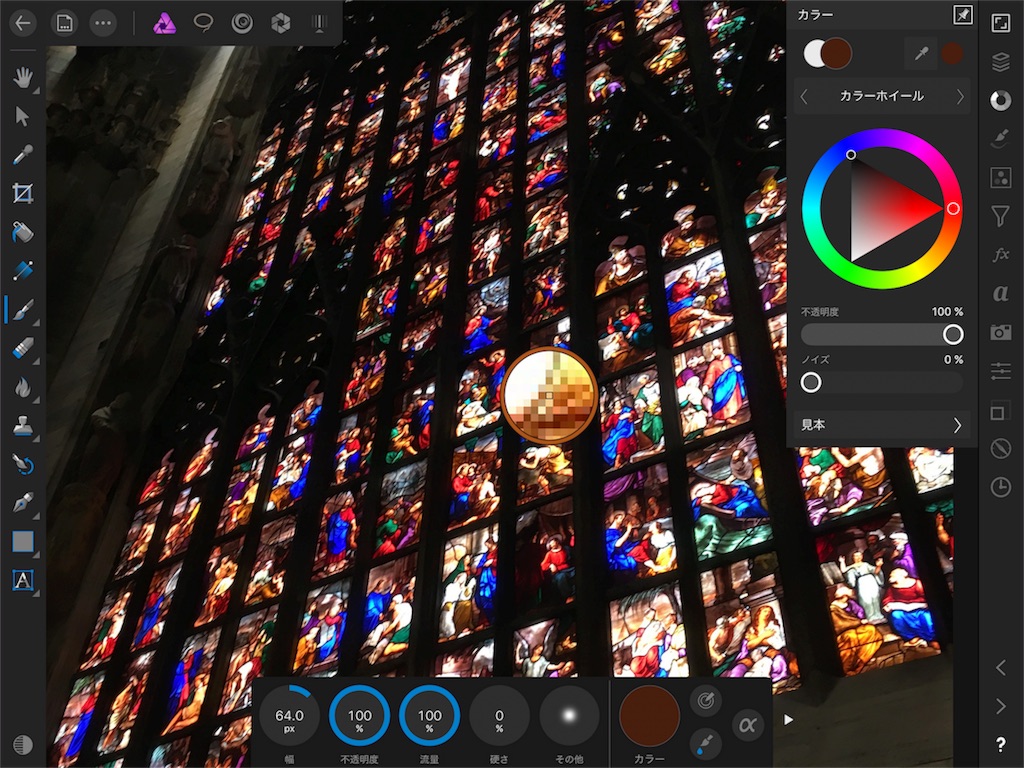Pin the Color panel open
Screen dimensions: 1024x768
click(963, 15)
